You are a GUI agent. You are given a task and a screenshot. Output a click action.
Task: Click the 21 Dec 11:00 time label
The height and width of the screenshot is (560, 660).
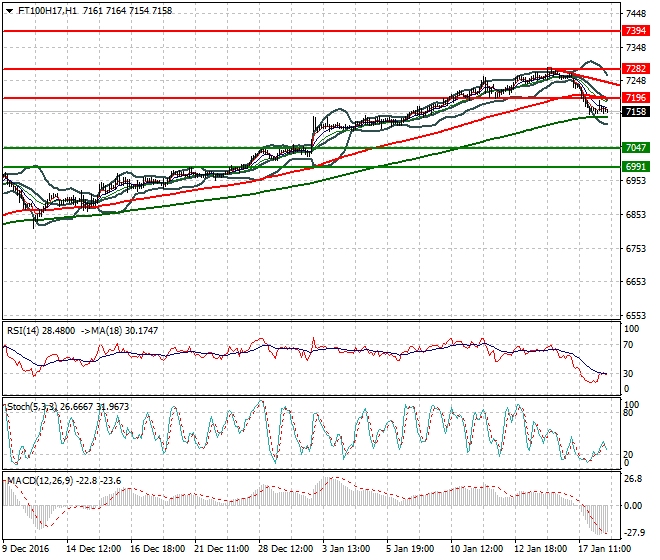(x=221, y=549)
